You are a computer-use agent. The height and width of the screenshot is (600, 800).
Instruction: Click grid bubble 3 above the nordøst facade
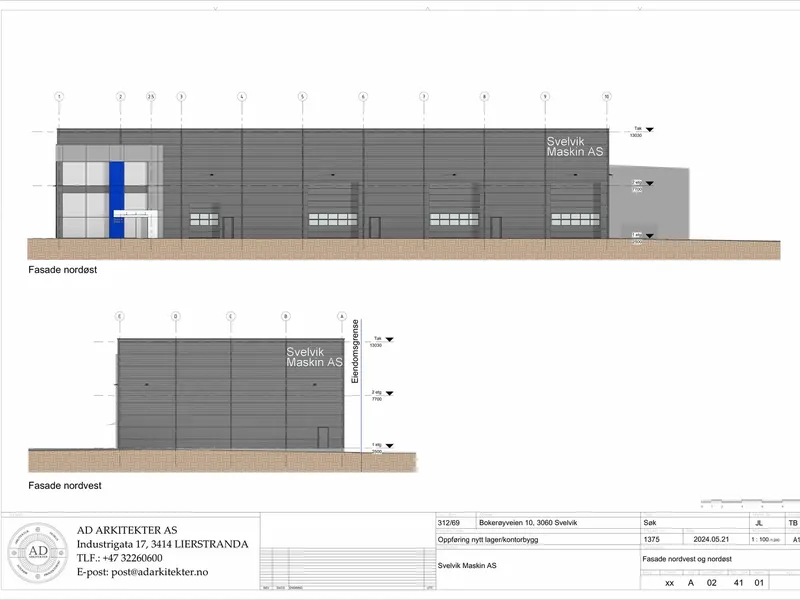pos(181,96)
